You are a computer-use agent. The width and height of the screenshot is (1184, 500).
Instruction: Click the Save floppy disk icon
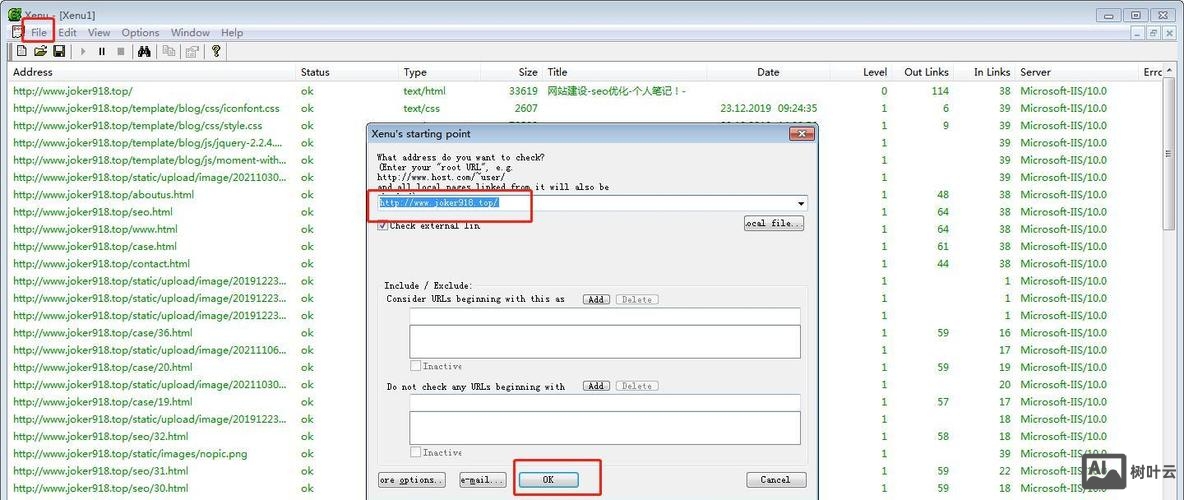(59, 51)
